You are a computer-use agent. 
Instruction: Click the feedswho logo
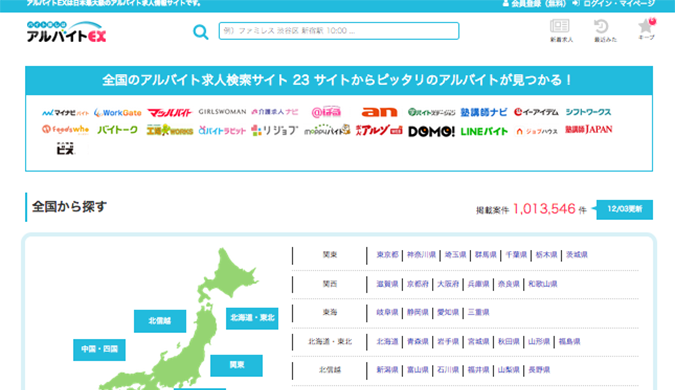[x=65, y=130]
